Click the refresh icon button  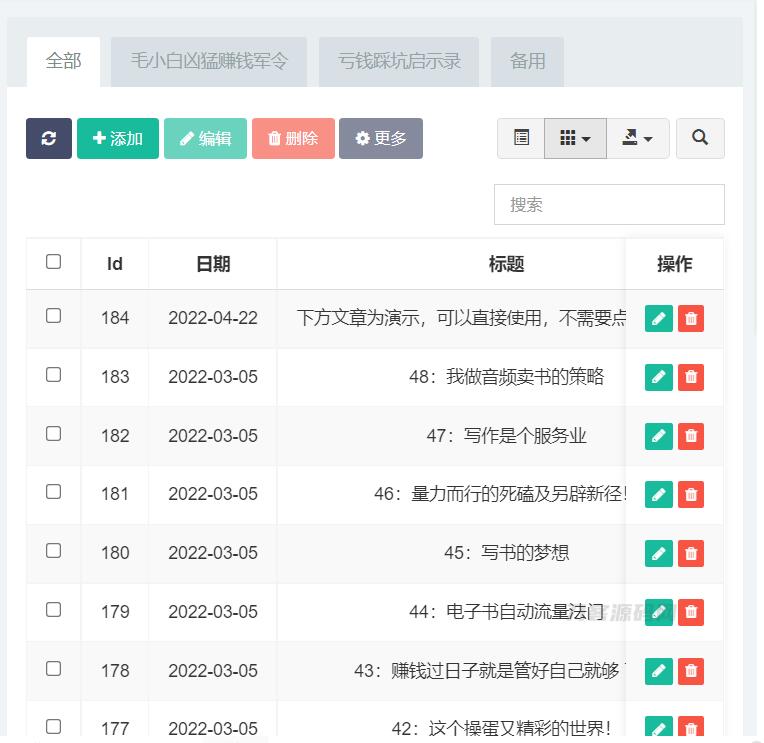point(49,138)
